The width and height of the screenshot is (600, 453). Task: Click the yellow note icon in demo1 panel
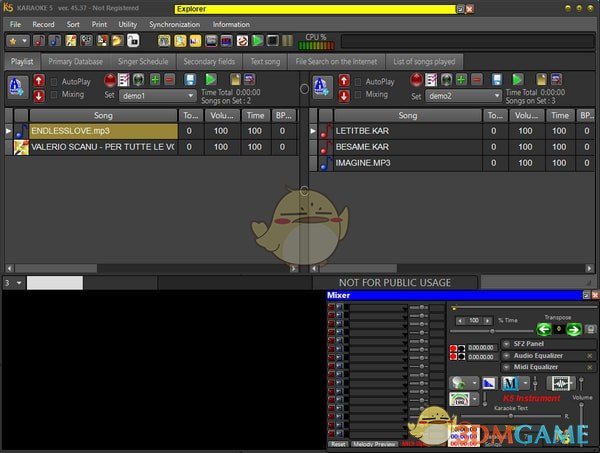coord(235,80)
